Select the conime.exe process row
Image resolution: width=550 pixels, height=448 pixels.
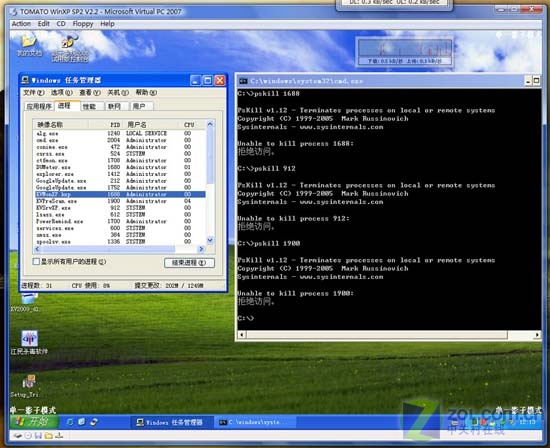(120, 147)
